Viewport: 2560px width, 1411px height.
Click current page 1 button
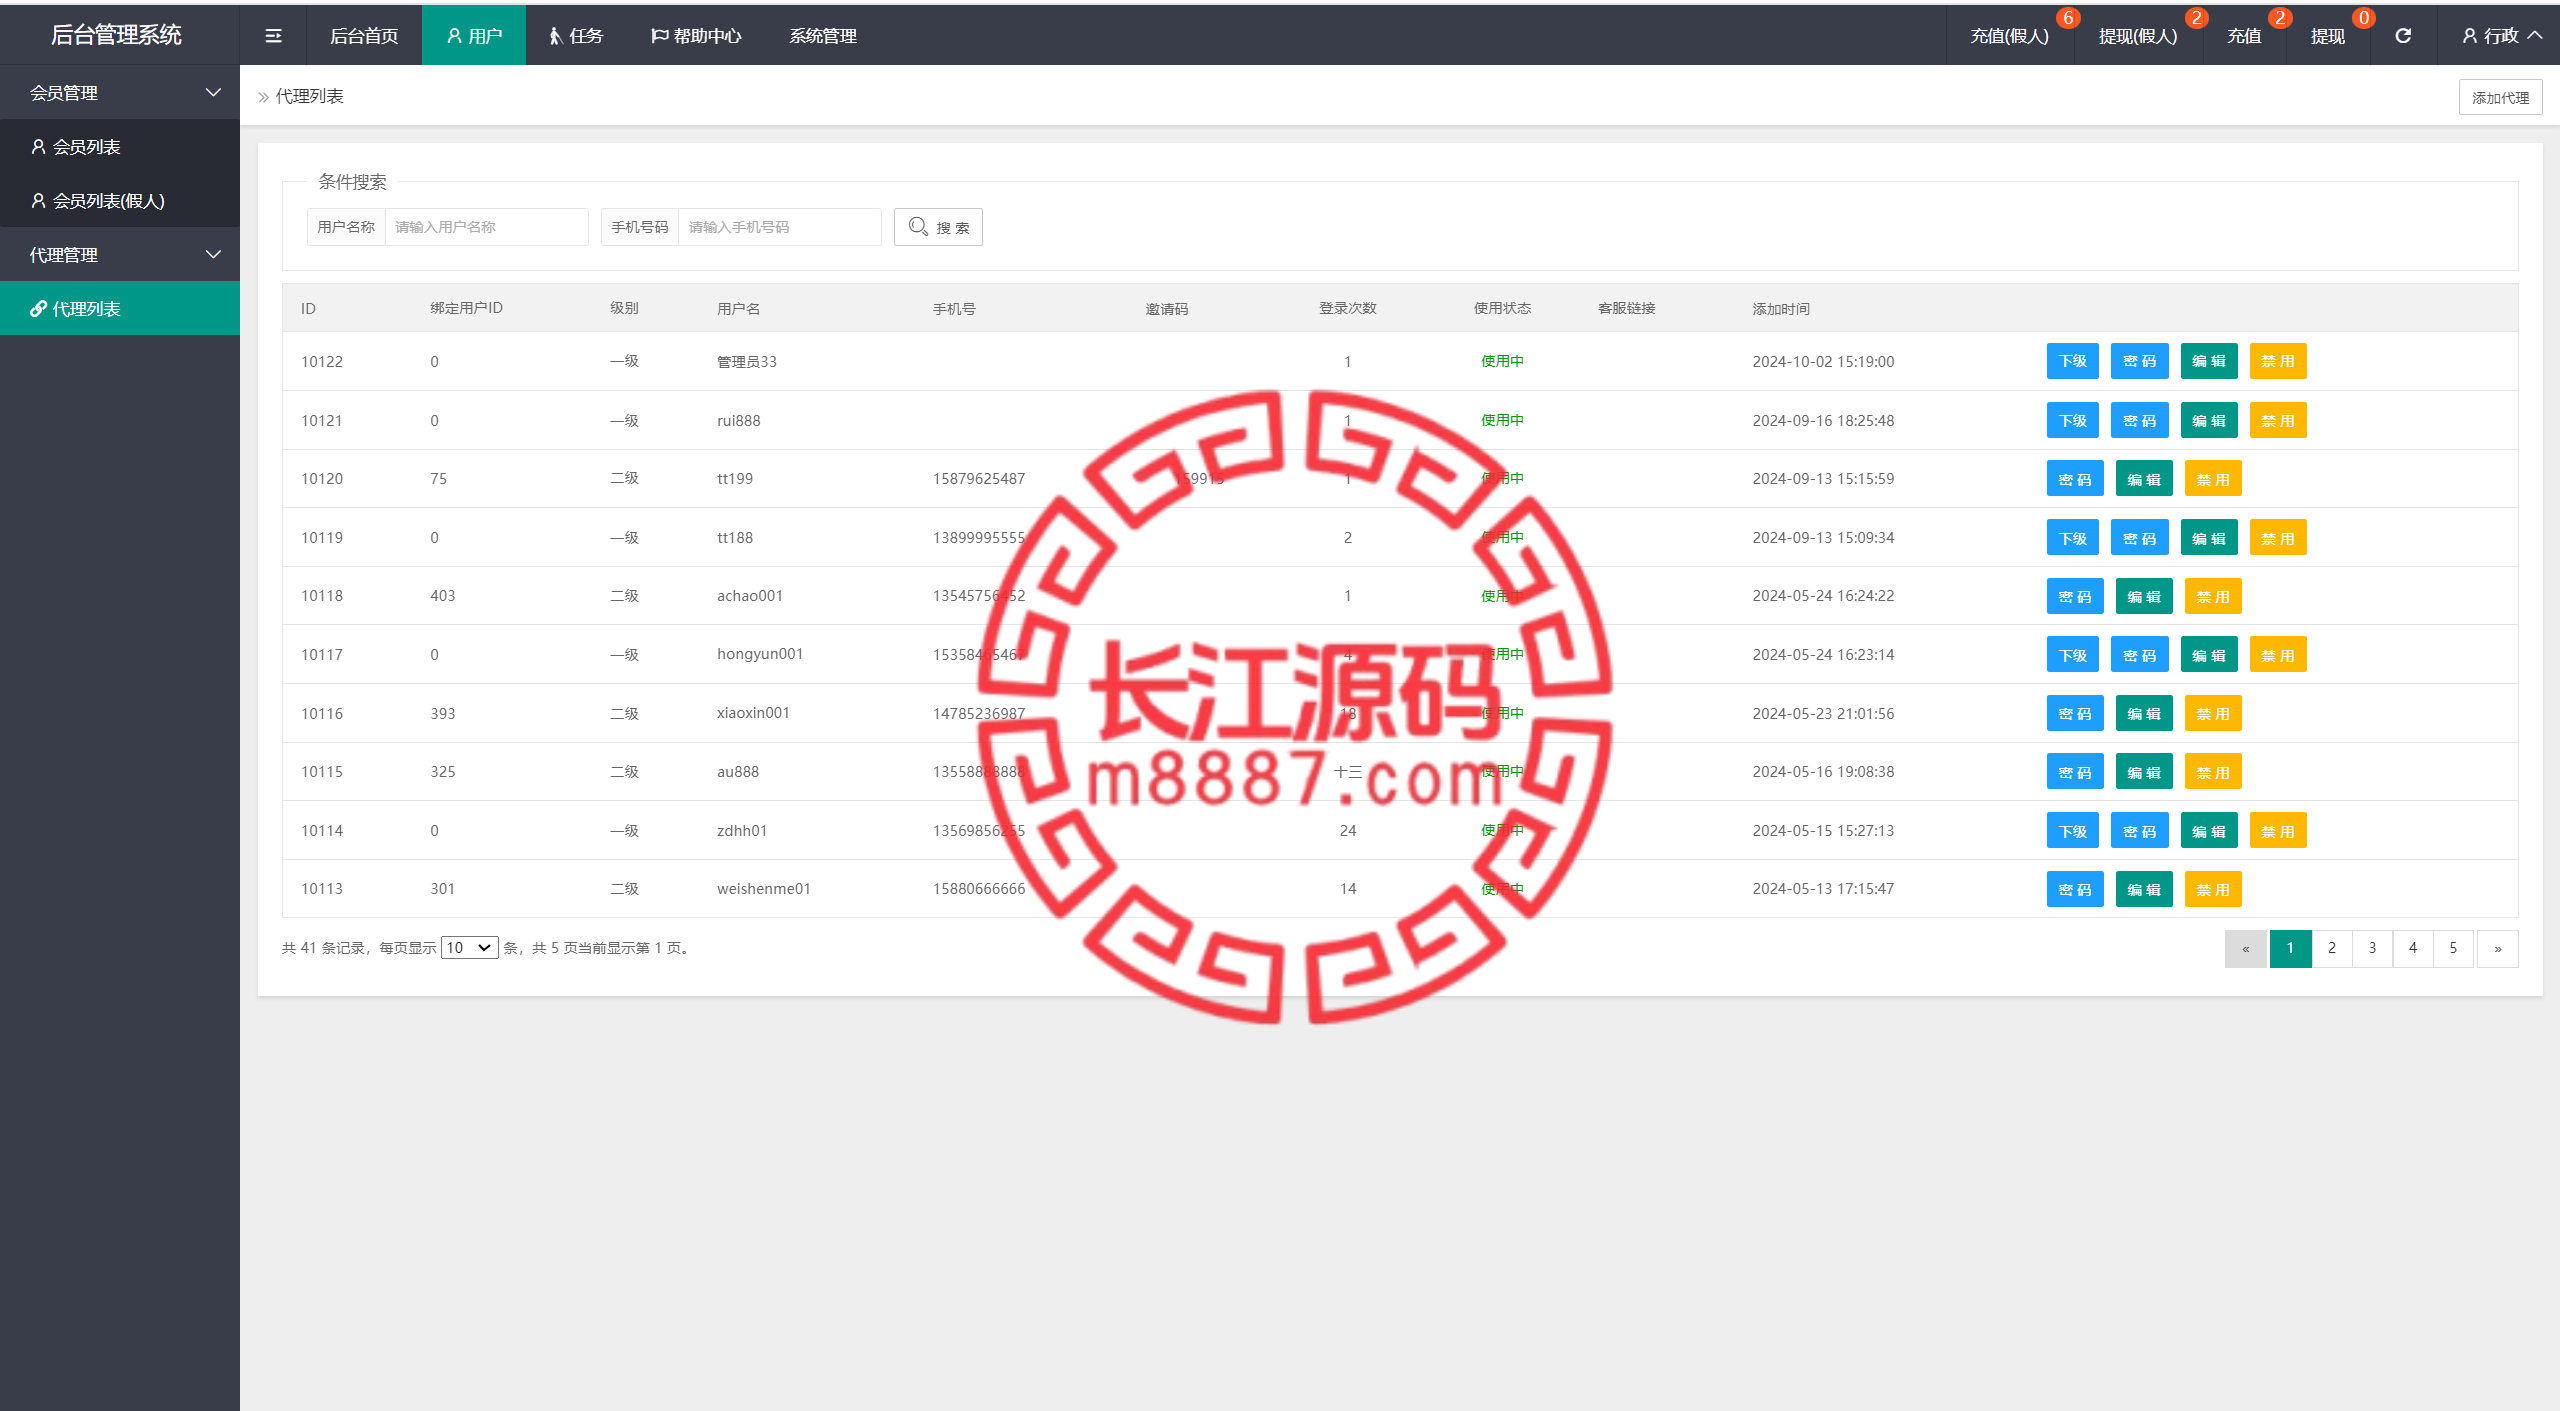click(x=2290, y=948)
